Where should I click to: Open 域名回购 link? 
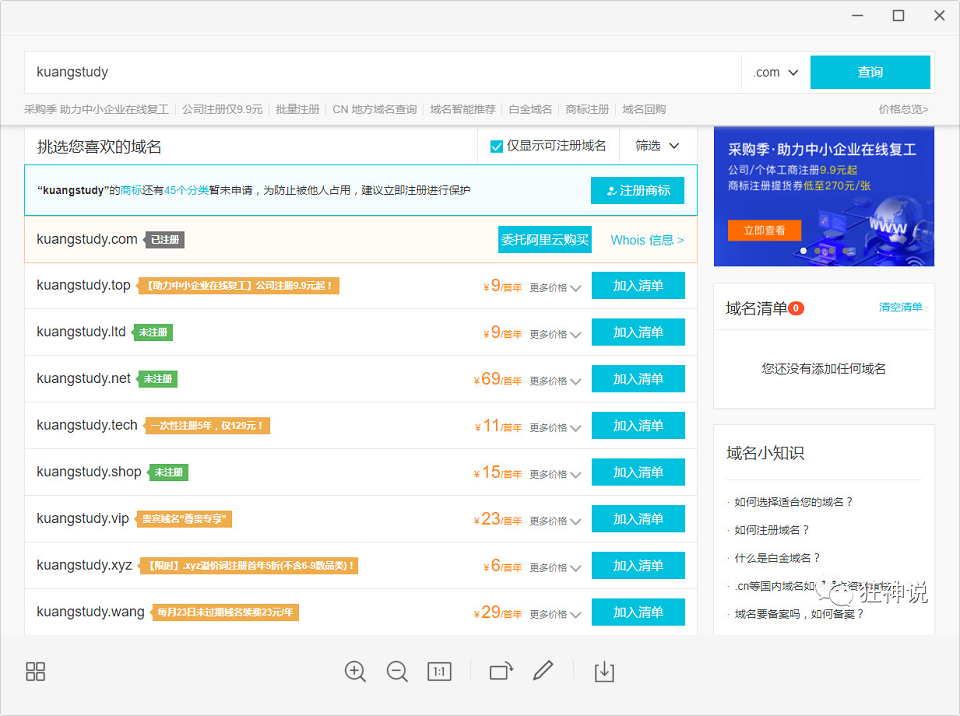click(644, 110)
